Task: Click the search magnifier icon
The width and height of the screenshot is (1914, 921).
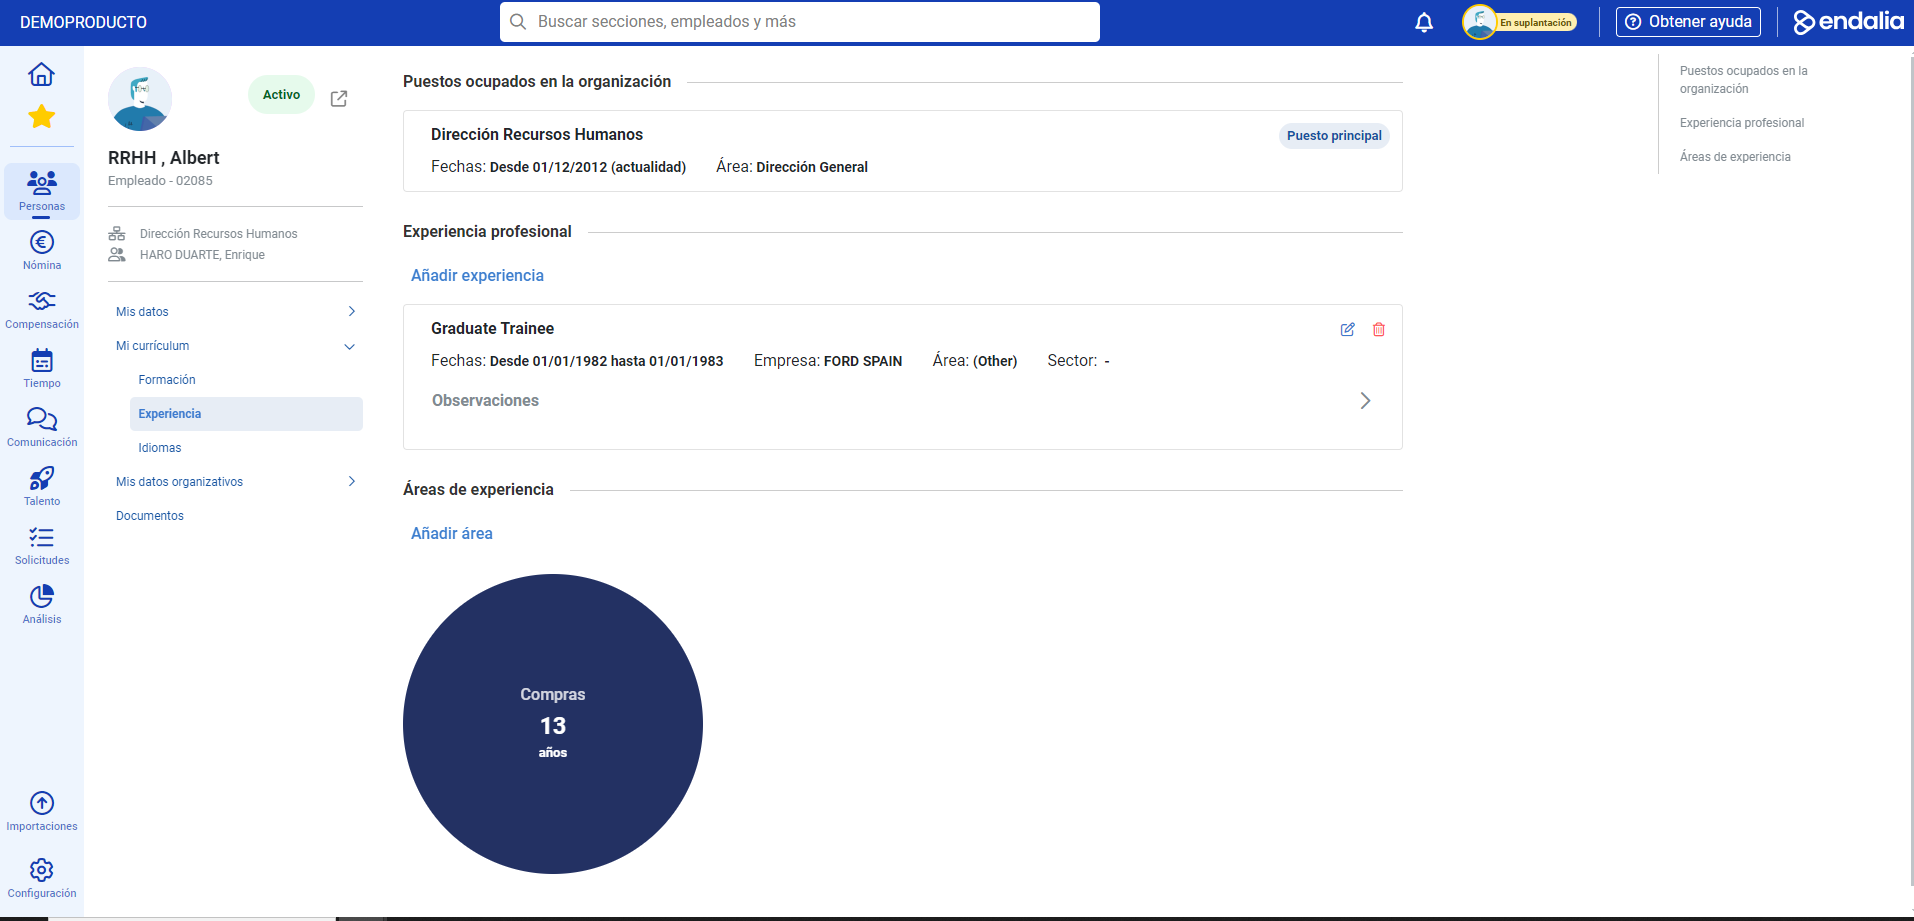Action: [518, 22]
